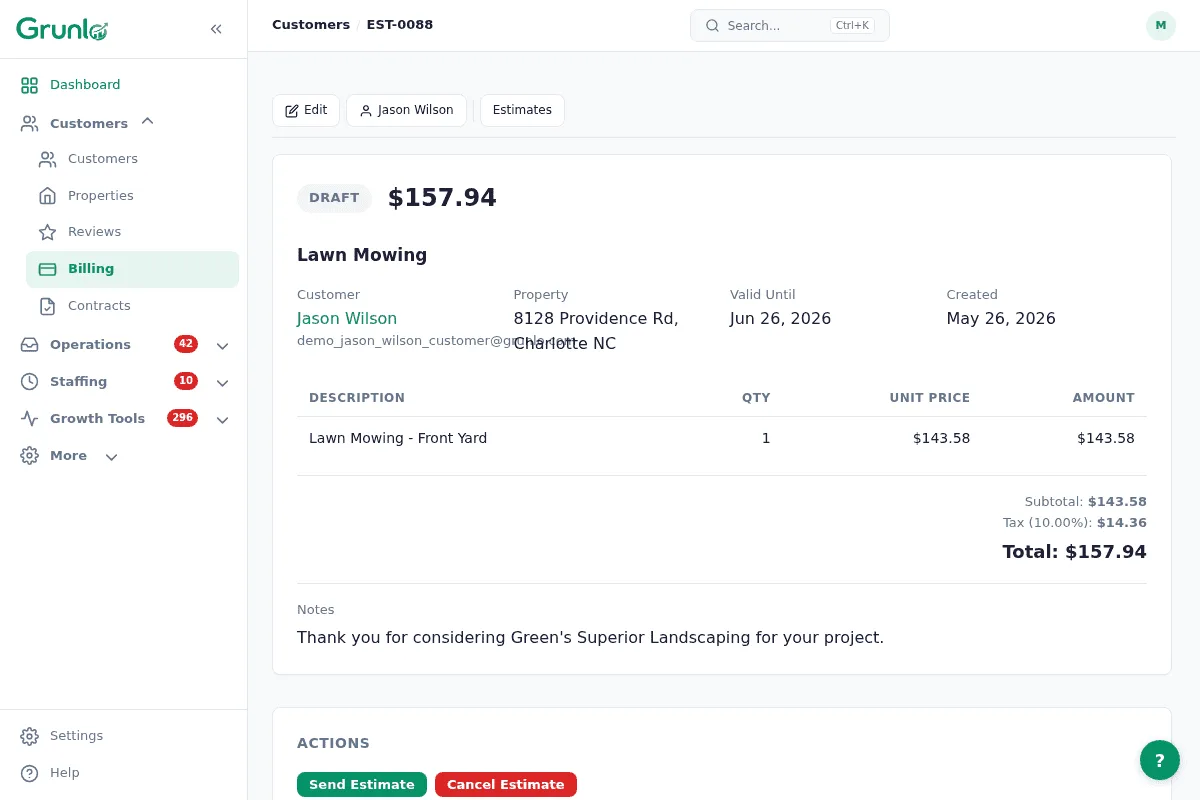
Task: Click the Contracts document check icon
Action: (x=47, y=306)
